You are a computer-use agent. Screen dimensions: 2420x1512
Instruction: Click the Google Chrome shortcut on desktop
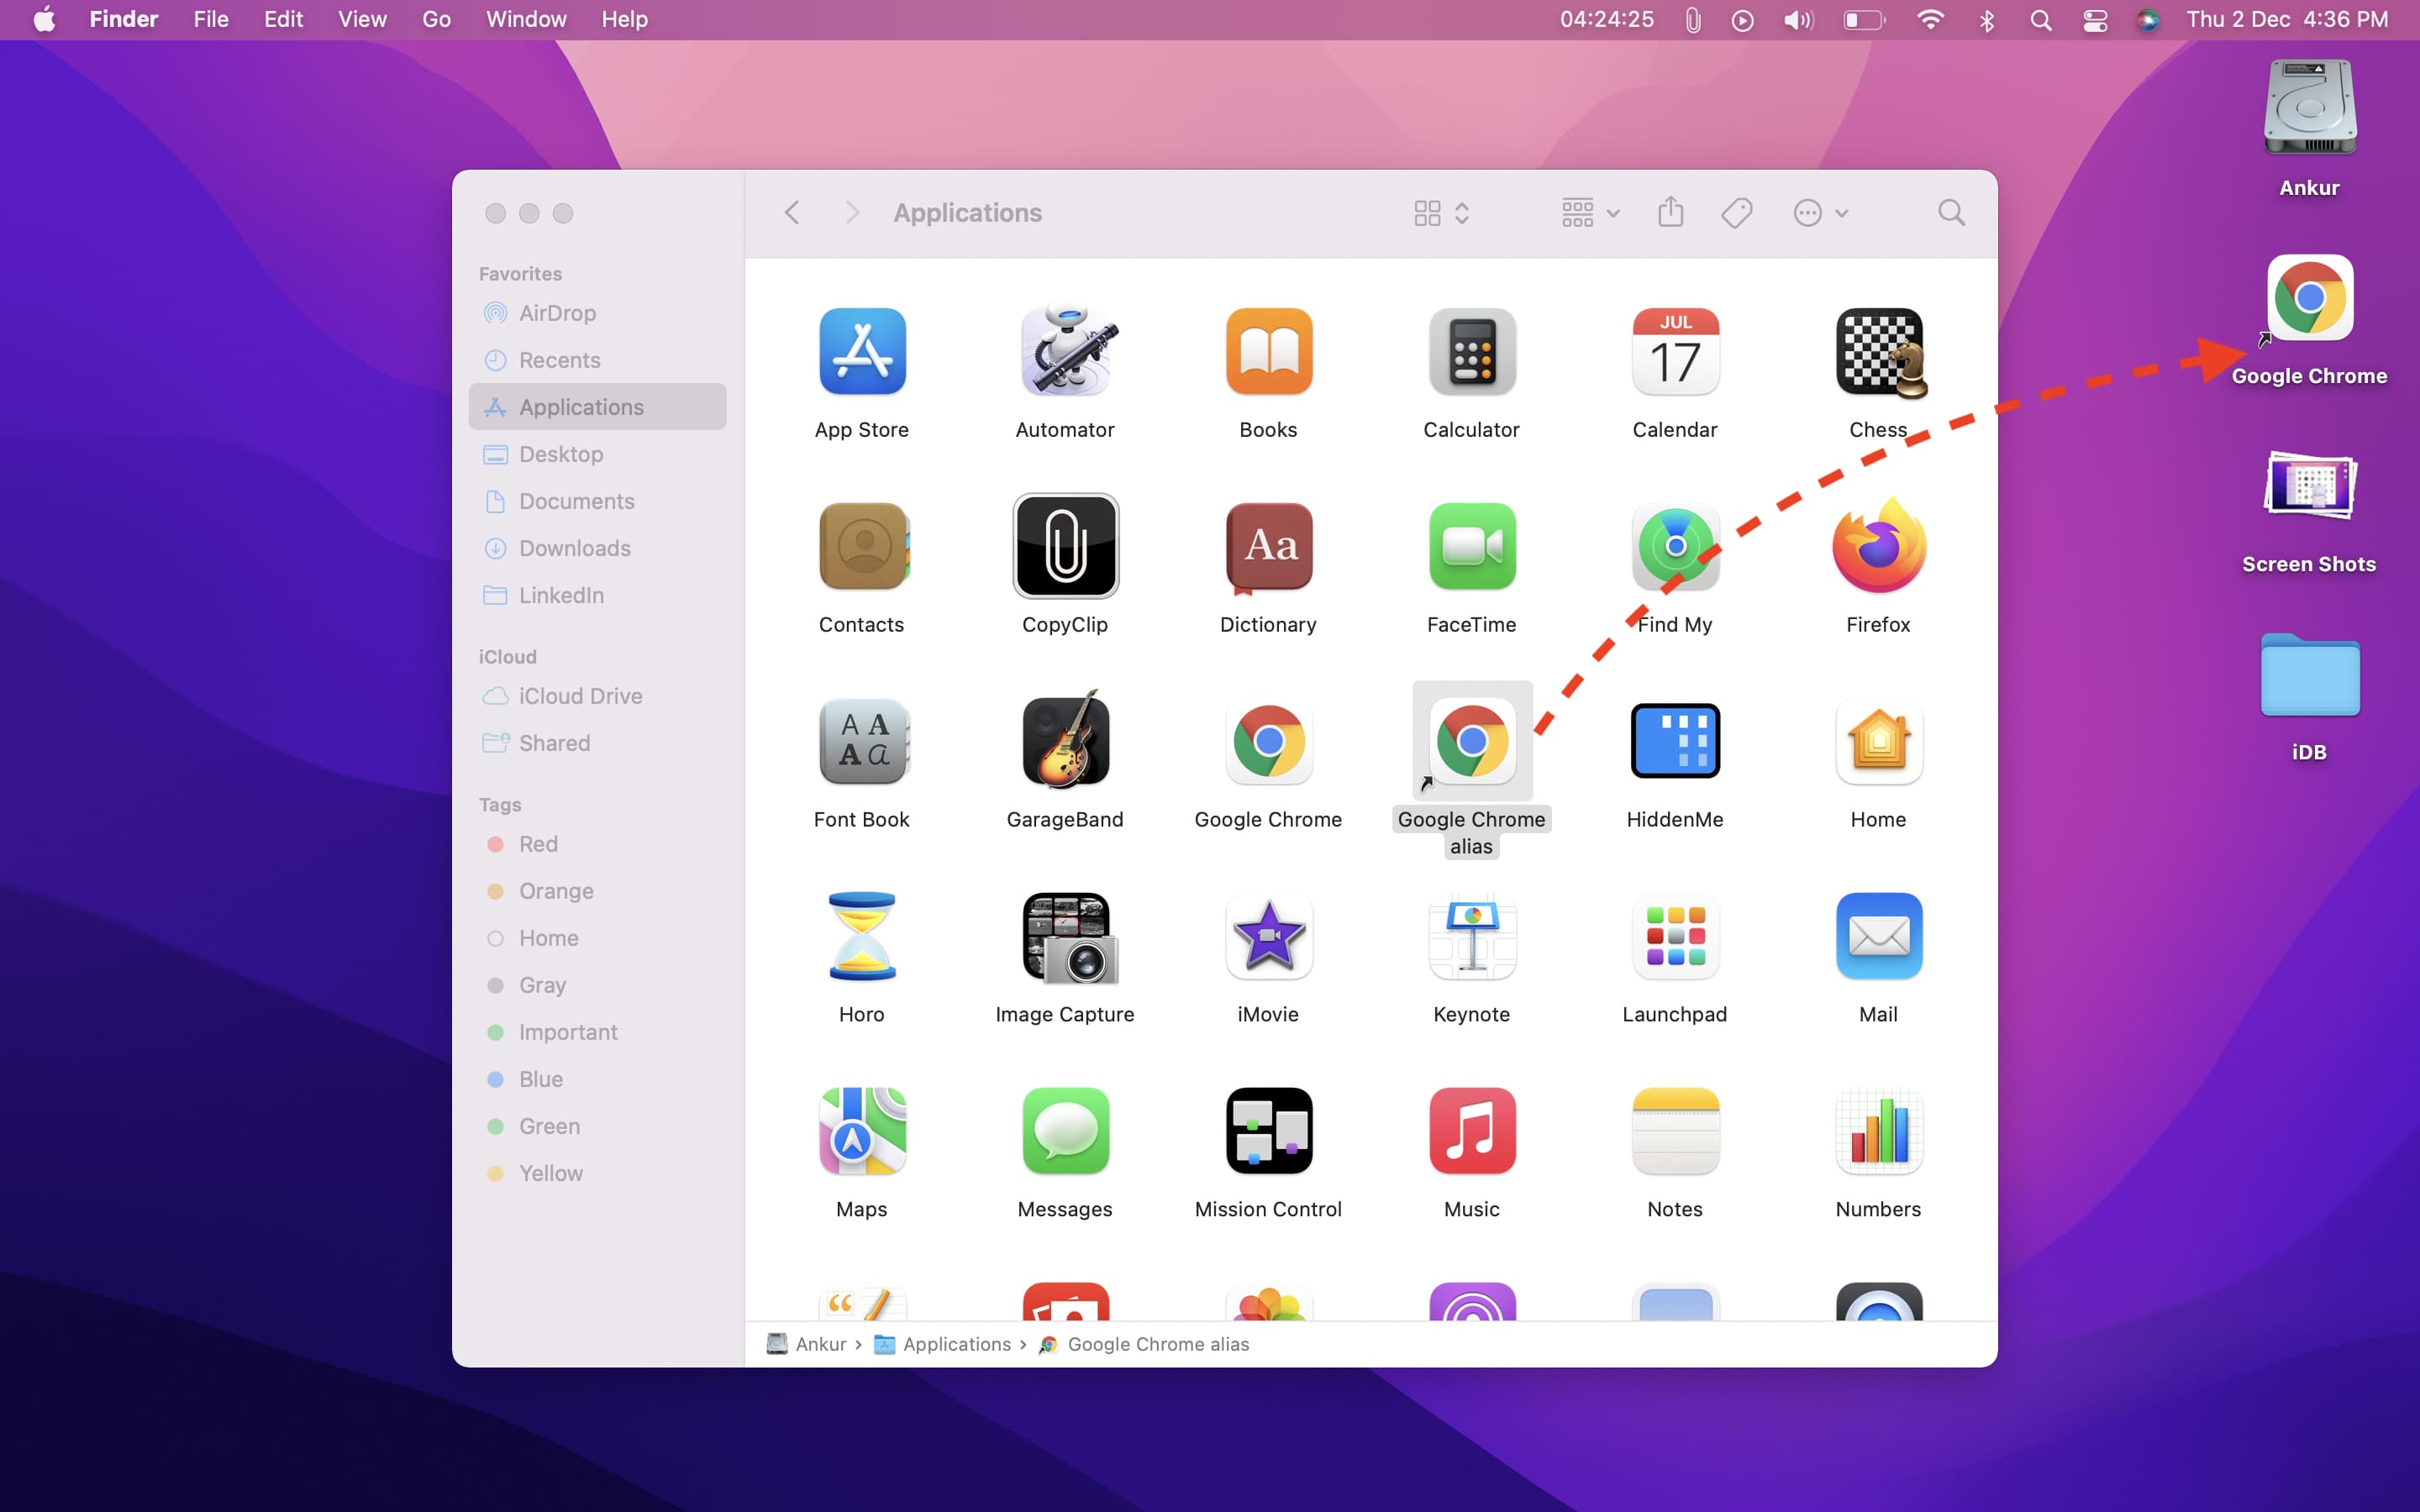click(x=2309, y=298)
